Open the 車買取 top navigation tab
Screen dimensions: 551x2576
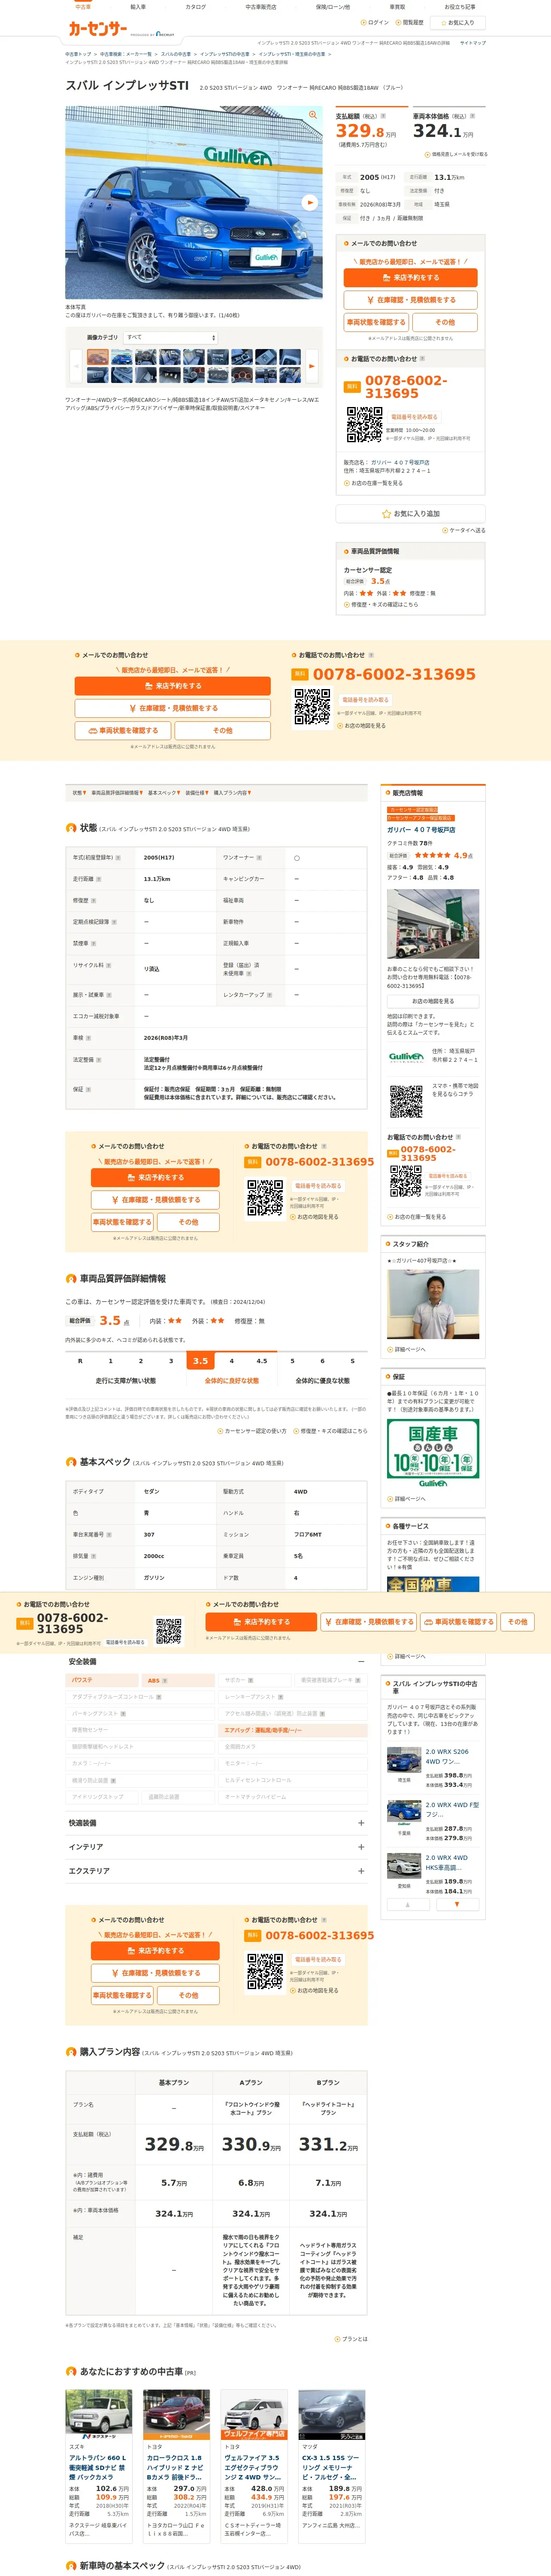point(397,6)
